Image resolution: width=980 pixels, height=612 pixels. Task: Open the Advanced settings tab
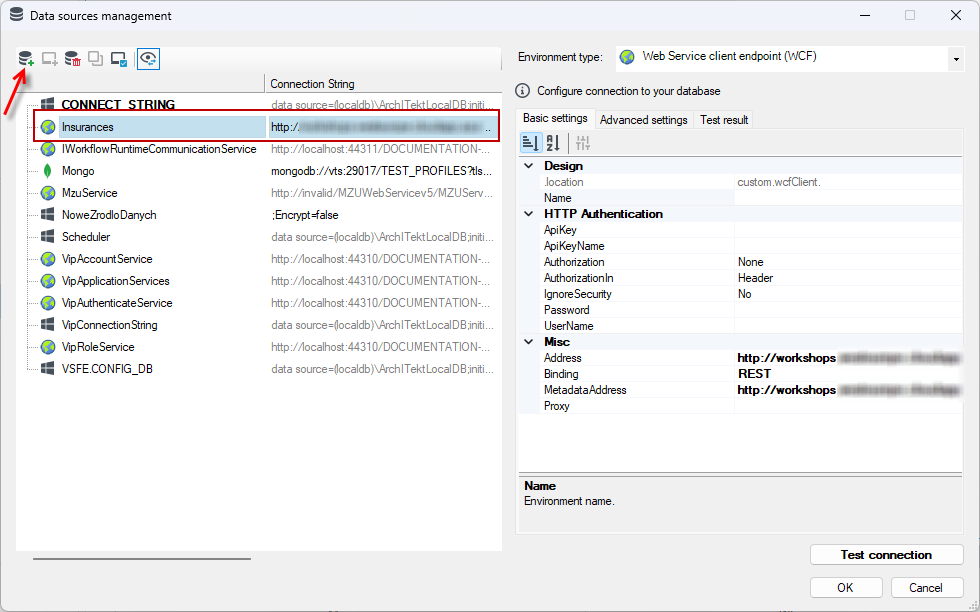click(644, 119)
